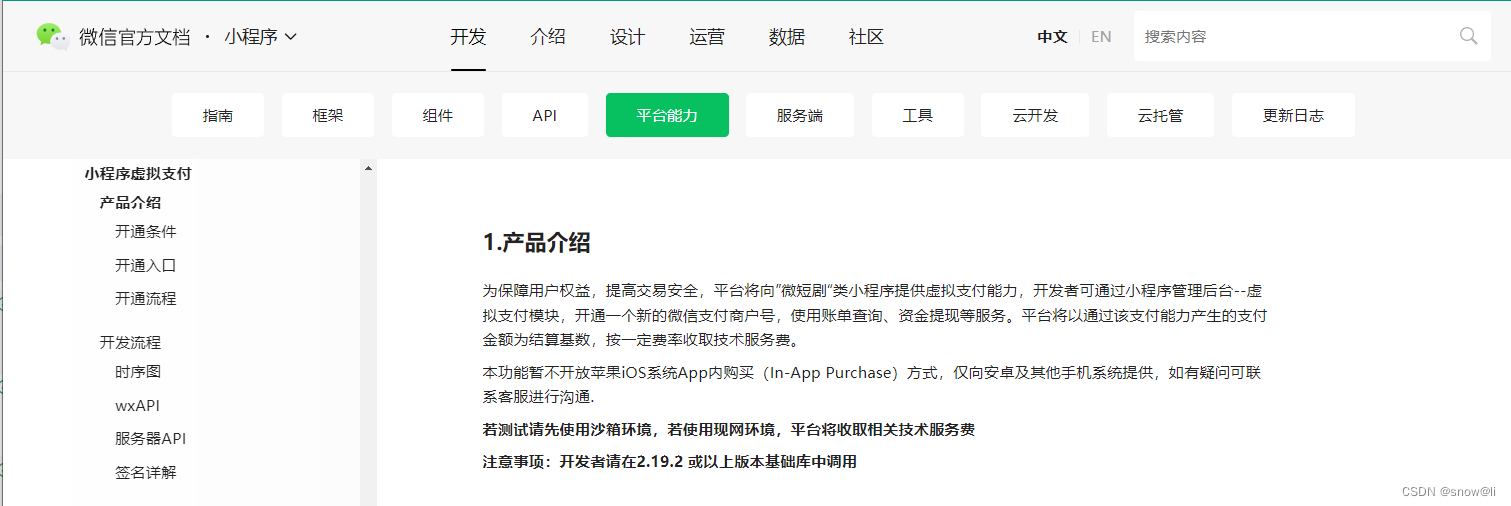Switch to the 数据 top tab
This screenshot has height=506, width=1511.
[x=787, y=37]
